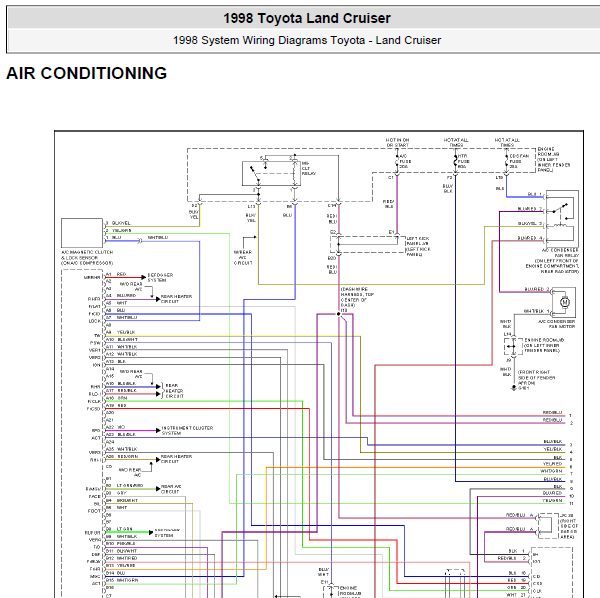This screenshot has width=600, height=598.
Task: Click the CDS FAN FUSE 20A symbol
Action: point(506,161)
